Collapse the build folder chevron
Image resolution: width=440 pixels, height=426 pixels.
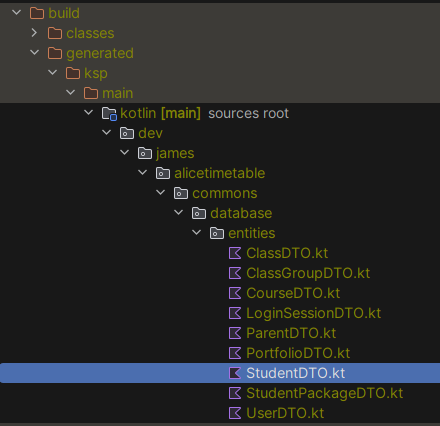click(16, 12)
